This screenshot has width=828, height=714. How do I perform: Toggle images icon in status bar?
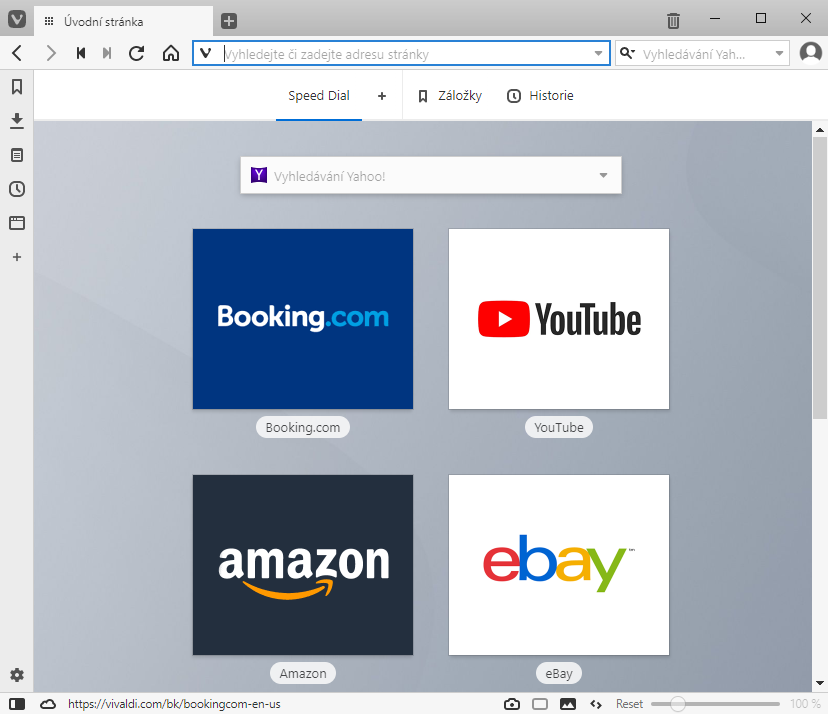(x=568, y=704)
